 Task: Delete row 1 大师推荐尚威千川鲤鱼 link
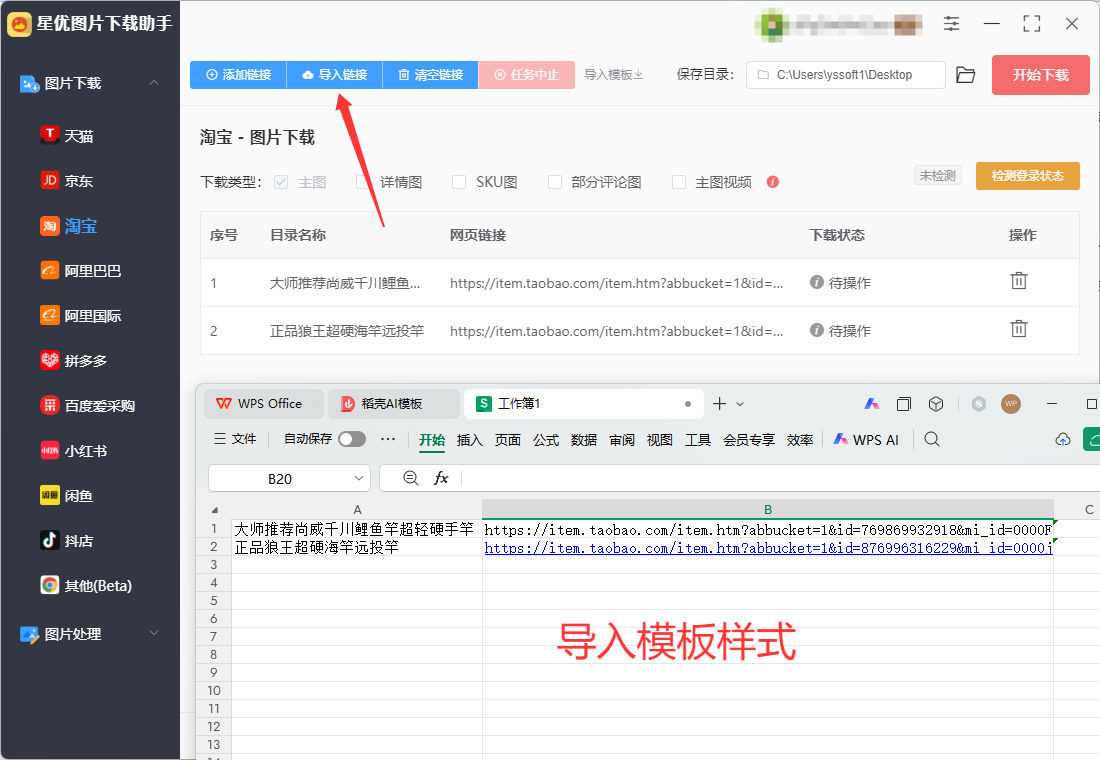(x=1019, y=281)
